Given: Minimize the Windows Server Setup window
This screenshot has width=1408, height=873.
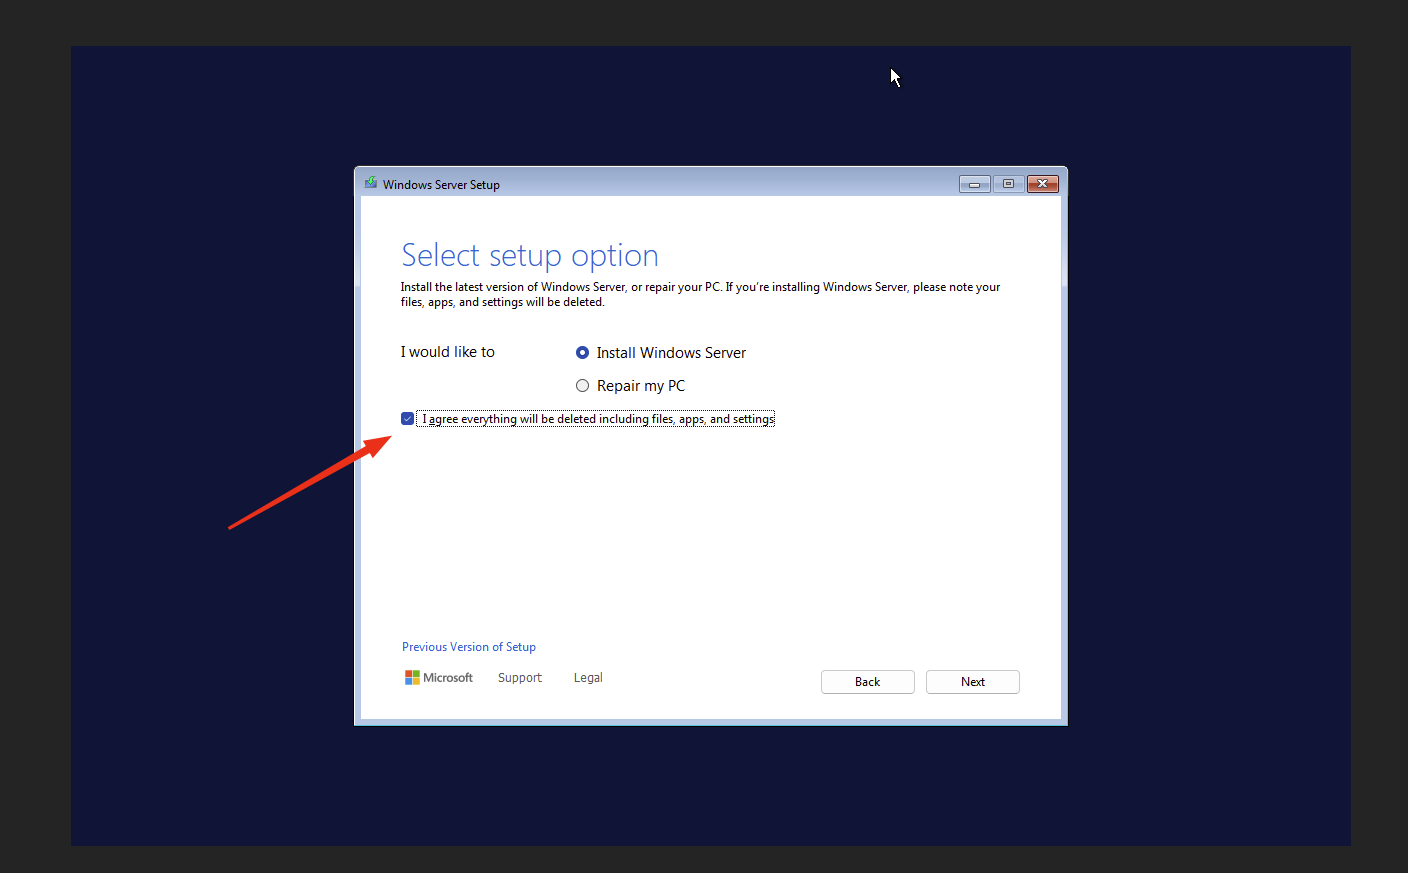Looking at the screenshot, I should (x=974, y=184).
